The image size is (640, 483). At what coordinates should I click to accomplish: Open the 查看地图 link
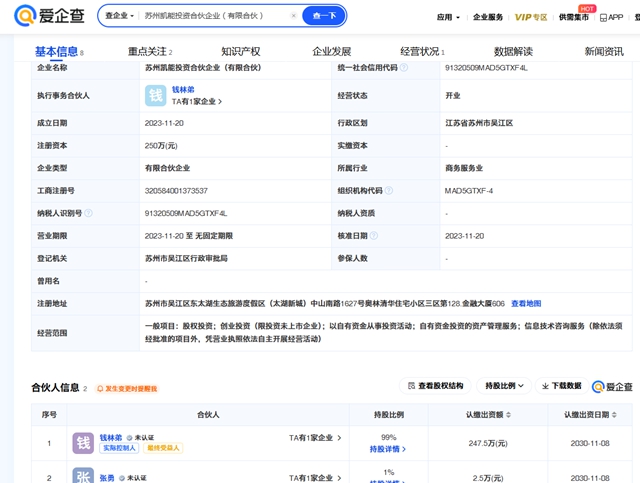526,303
